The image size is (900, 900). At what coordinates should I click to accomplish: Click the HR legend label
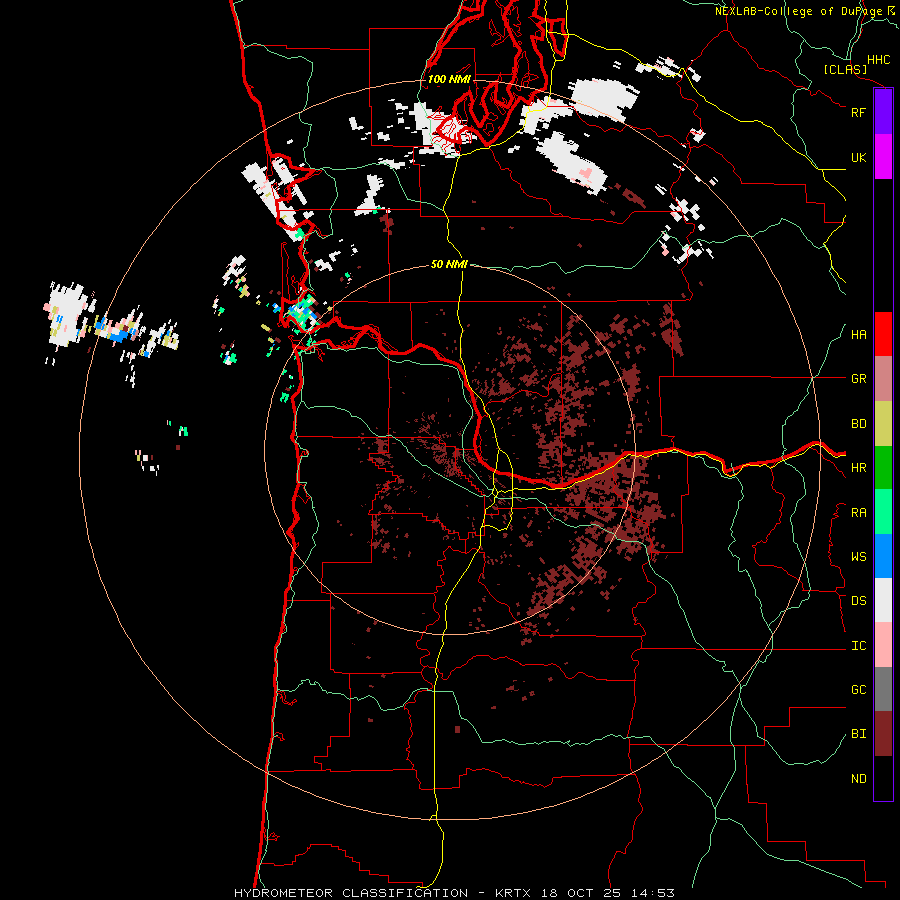pos(858,468)
